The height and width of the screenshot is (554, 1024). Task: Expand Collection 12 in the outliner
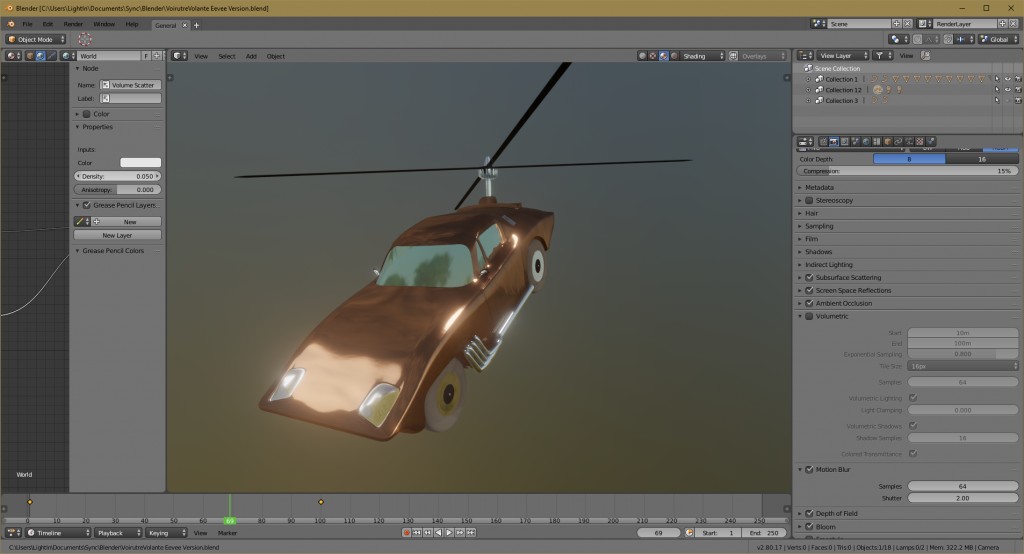tap(809, 90)
